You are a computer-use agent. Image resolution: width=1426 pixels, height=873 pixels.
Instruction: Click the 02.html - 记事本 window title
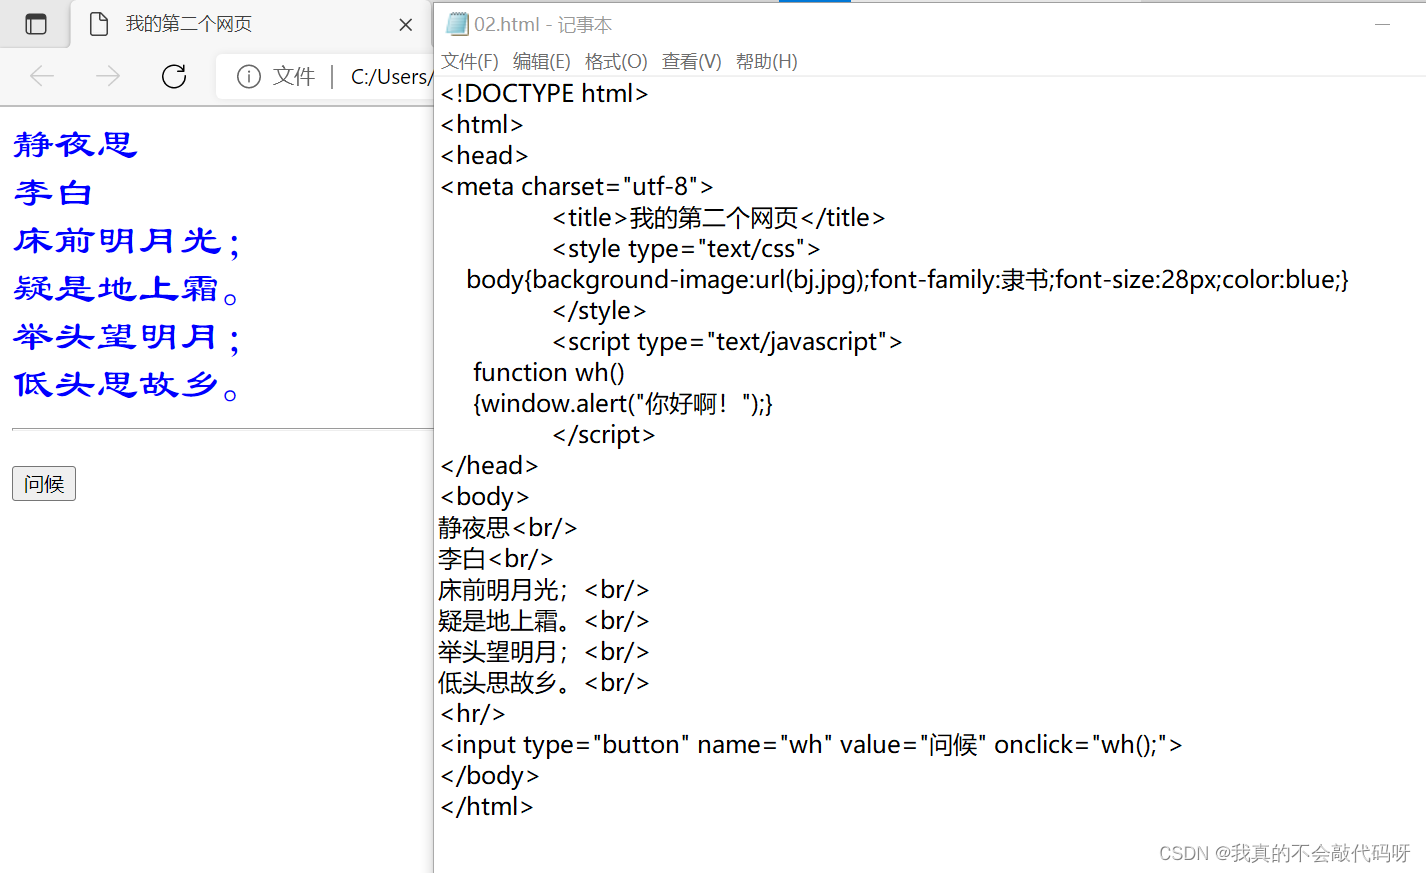(543, 24)
